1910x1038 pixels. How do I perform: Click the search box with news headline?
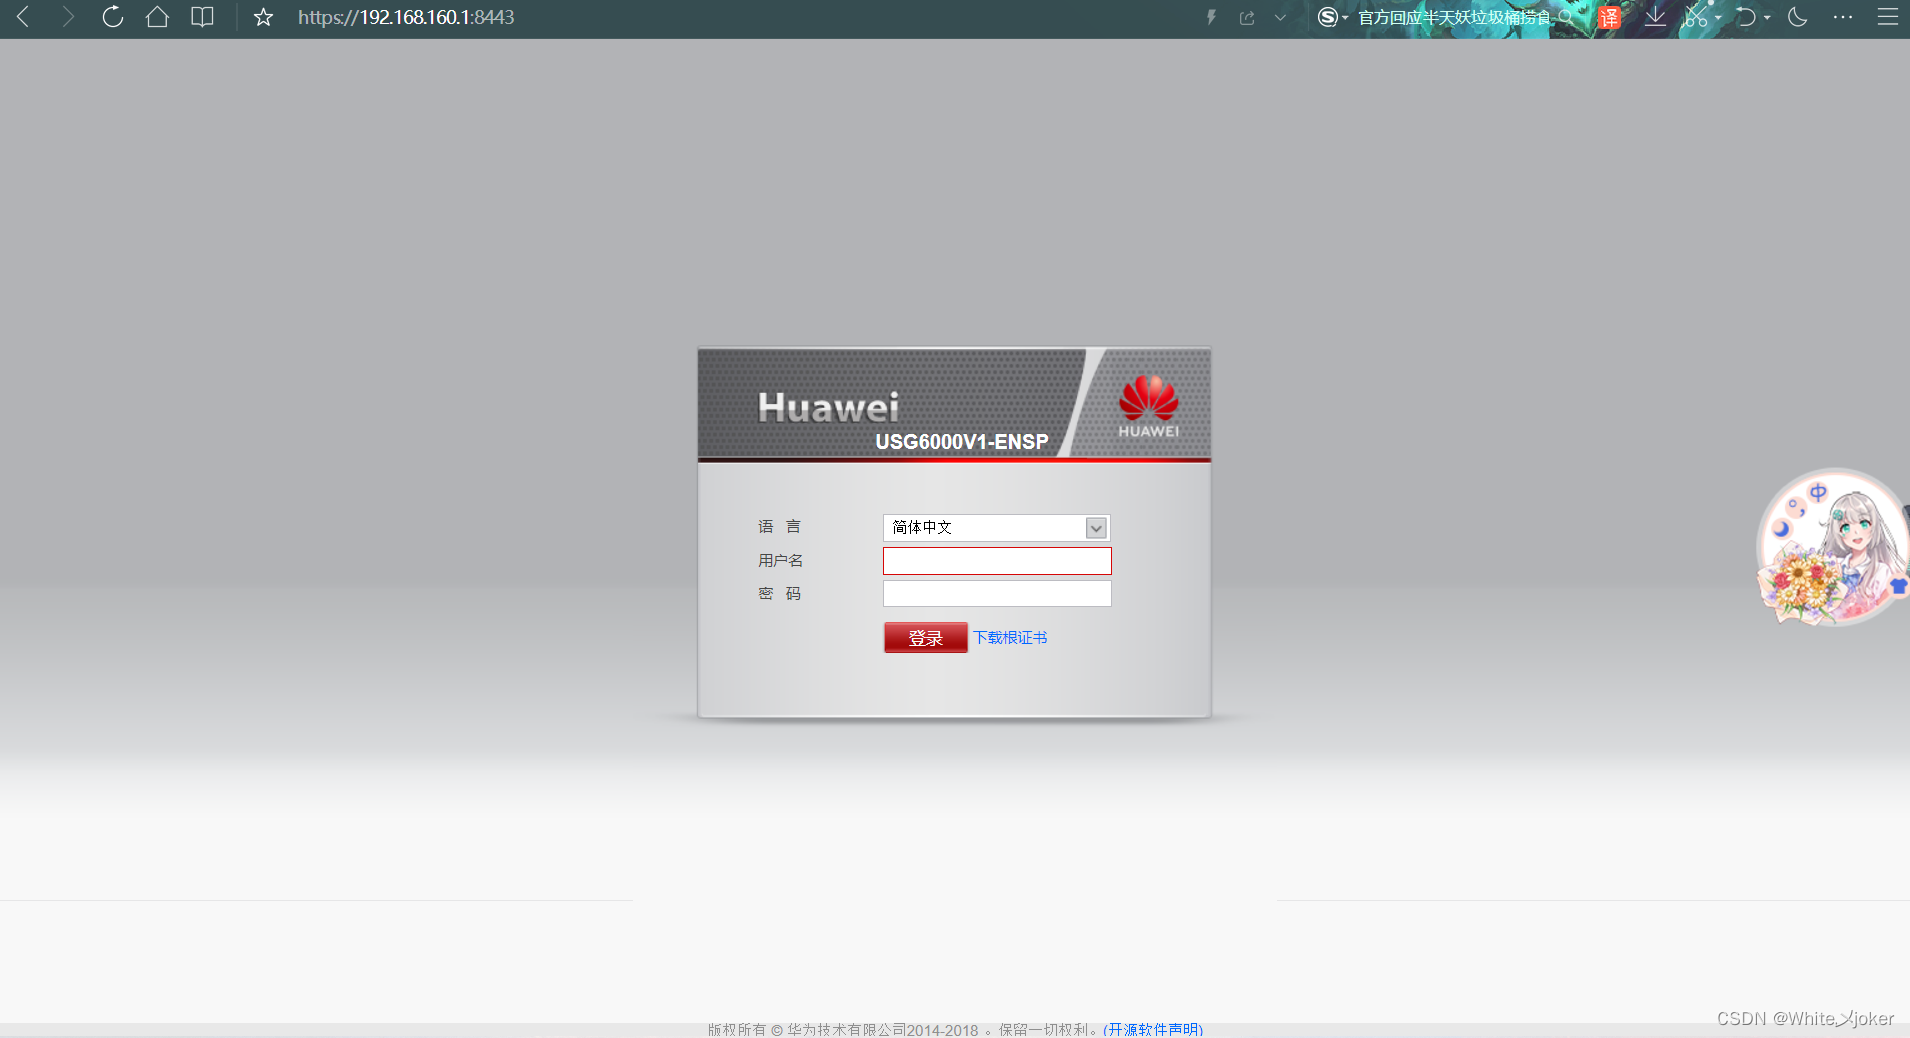(1454, 17)
